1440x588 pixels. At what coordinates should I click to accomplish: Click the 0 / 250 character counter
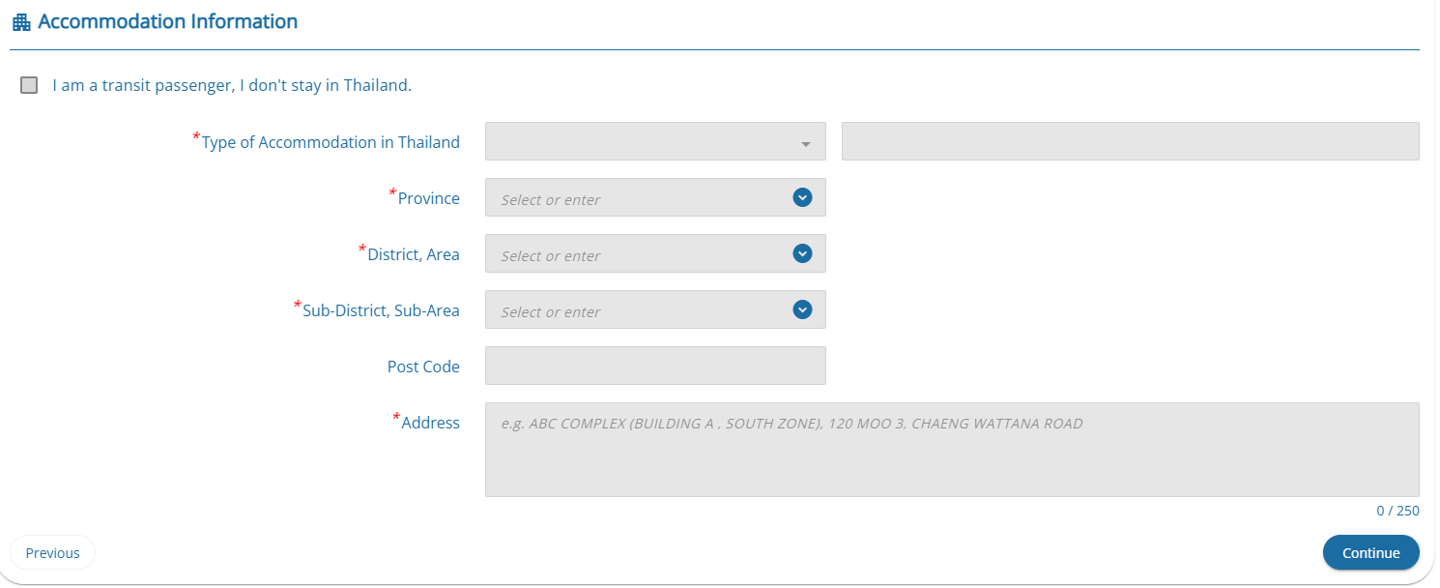1397,510
